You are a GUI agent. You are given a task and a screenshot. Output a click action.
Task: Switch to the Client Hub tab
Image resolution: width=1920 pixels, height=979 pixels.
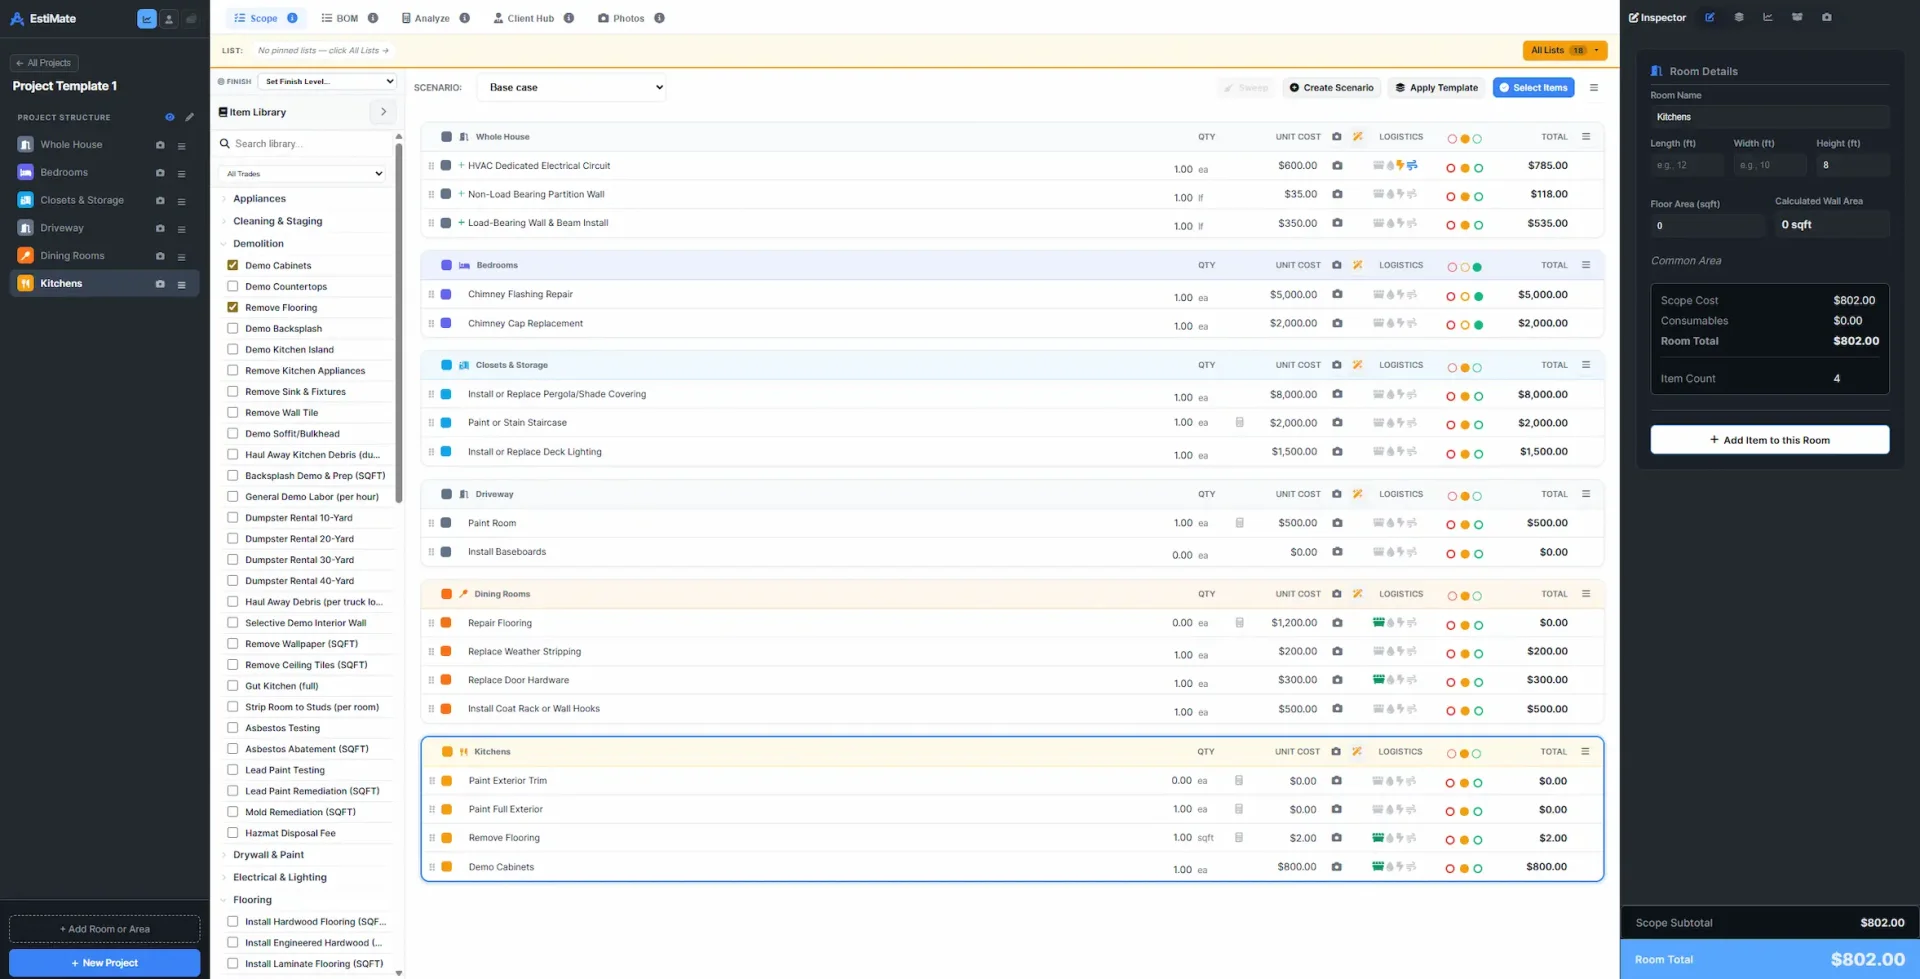pos(524,18)
